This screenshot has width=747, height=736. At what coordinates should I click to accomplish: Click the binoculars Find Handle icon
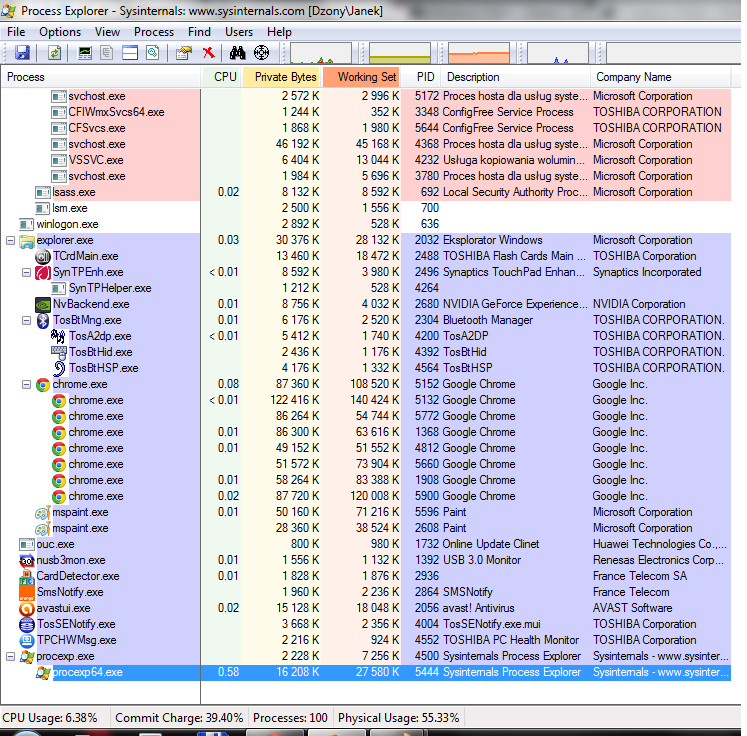237,52
